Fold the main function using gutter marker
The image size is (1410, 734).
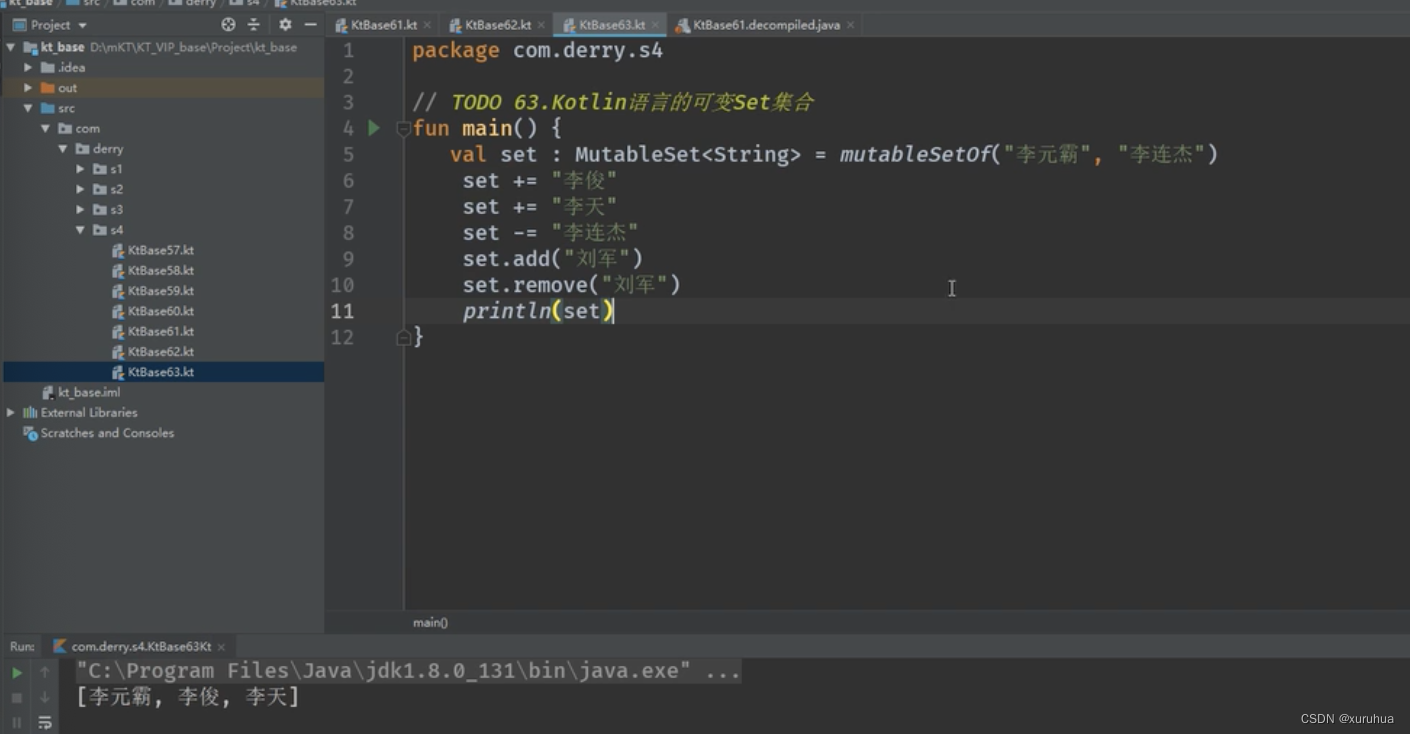(x=403, y=128)
